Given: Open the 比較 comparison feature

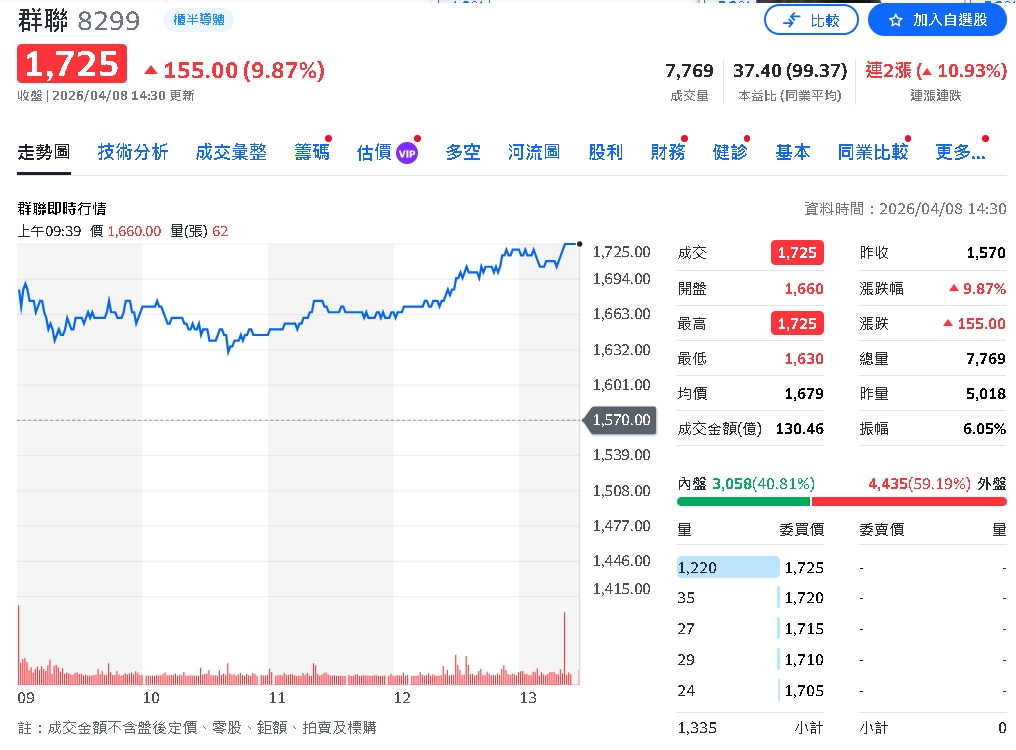Looking at the screenshot, I should pyautogui.click(x=812, y=19).
